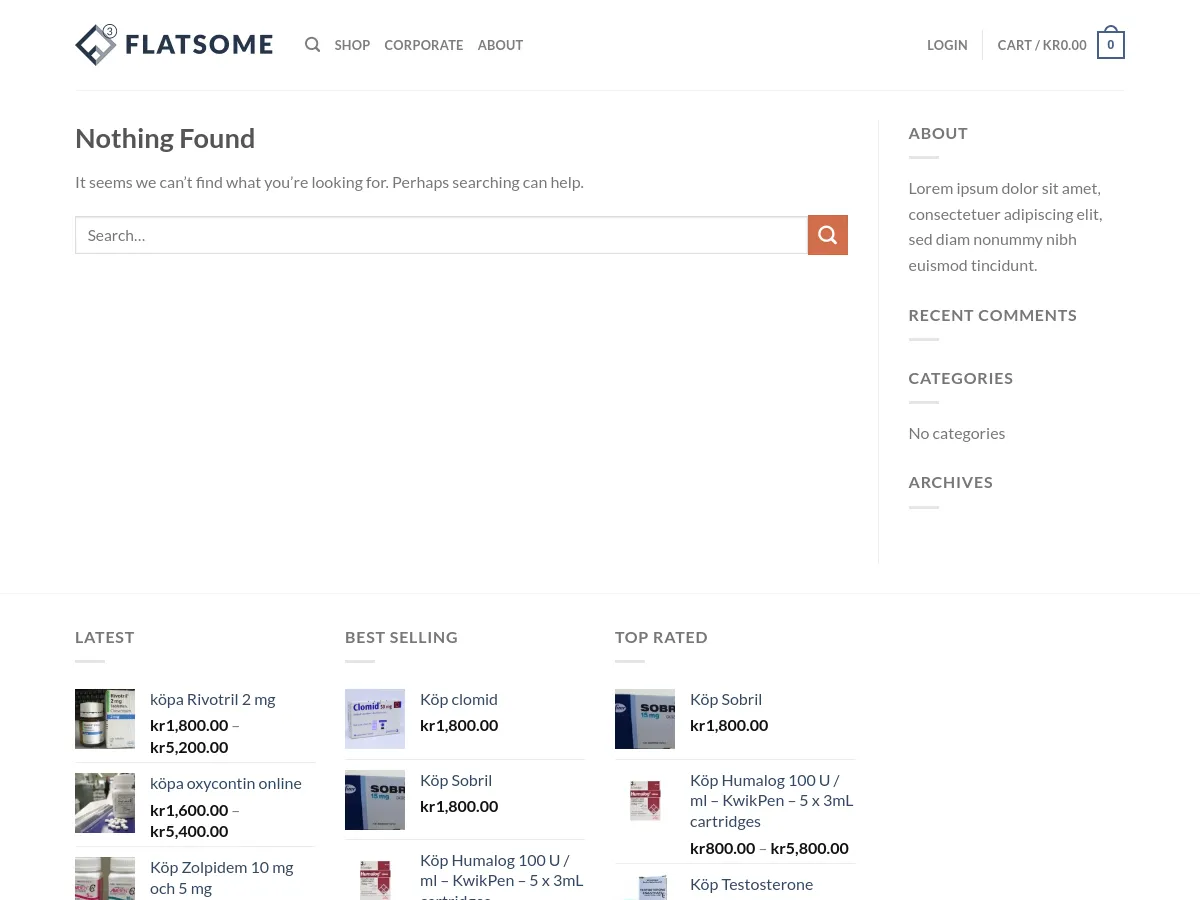The width and height of the screenshot is (1200, 900).
Task: Click the Nothing Found heading
Action: pyautogui.click(x=165, y=138)
